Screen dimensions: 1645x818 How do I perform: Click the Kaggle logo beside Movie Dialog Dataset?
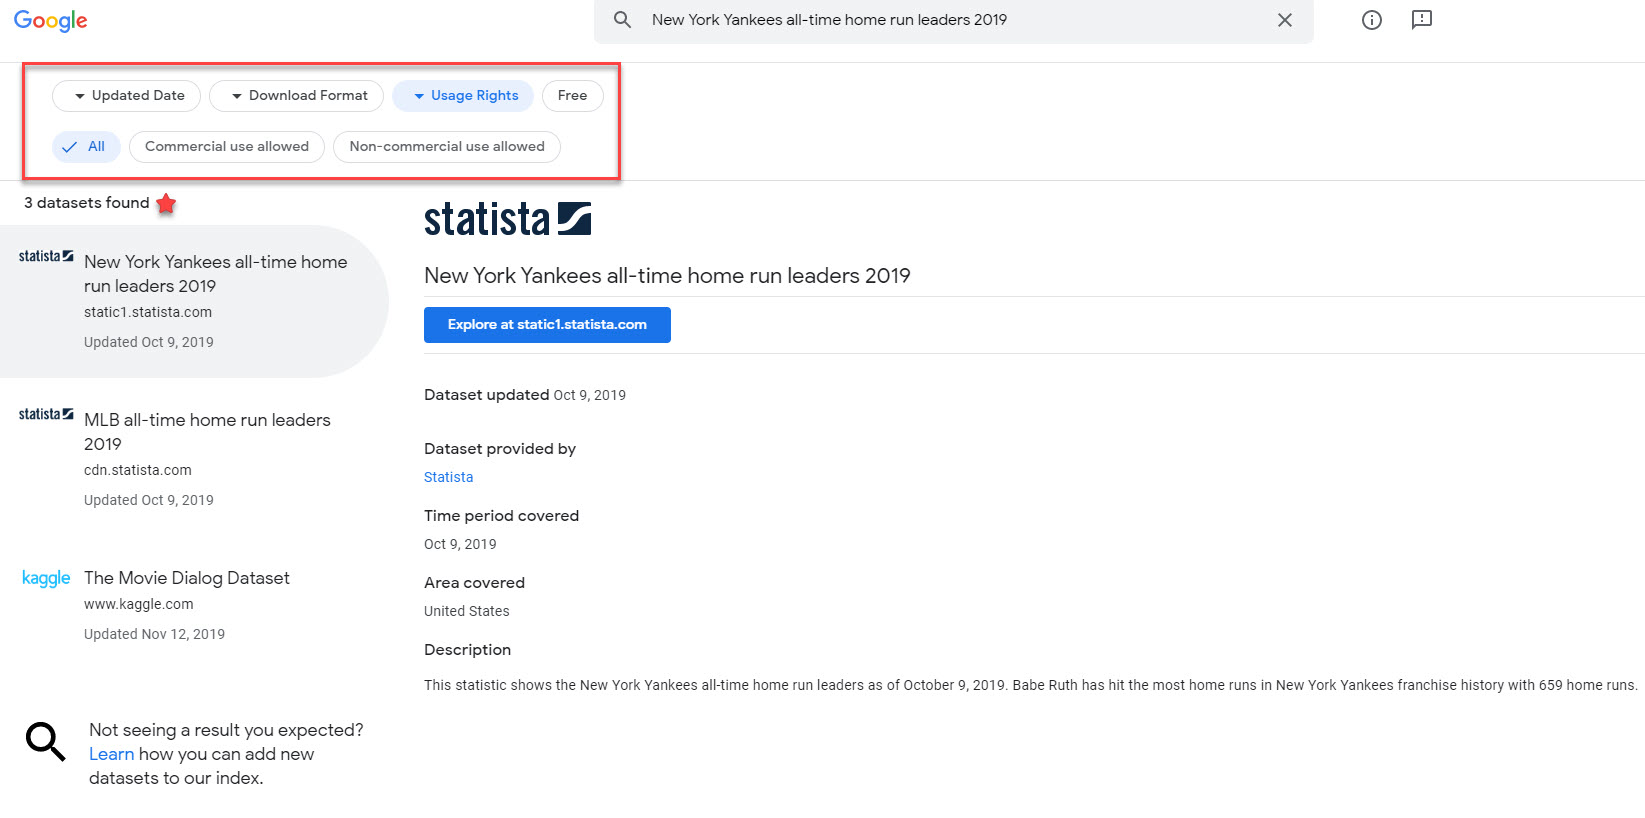(x=46, y=578)
